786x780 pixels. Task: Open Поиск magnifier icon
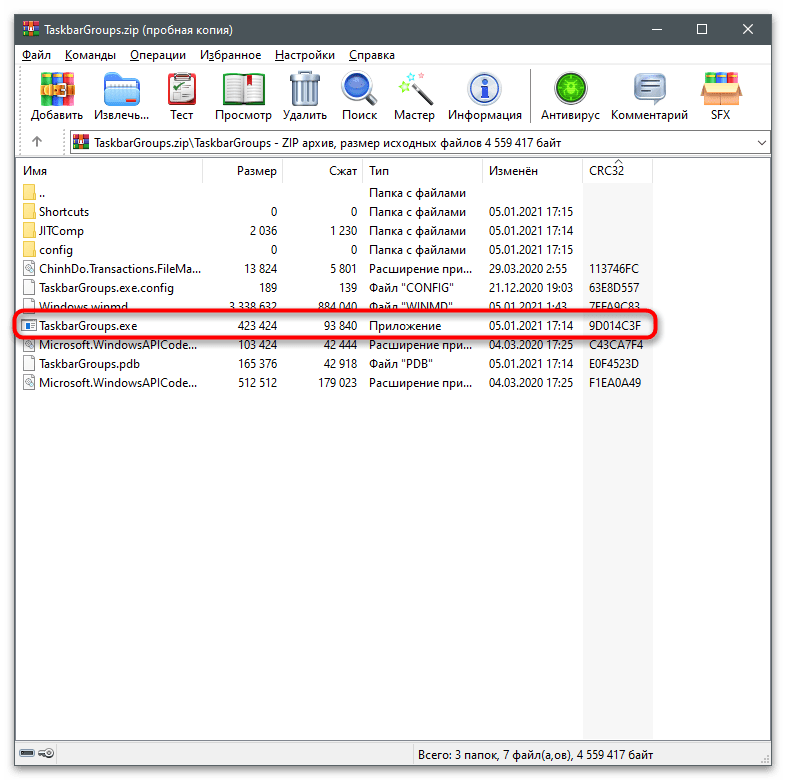pos(359,89)
